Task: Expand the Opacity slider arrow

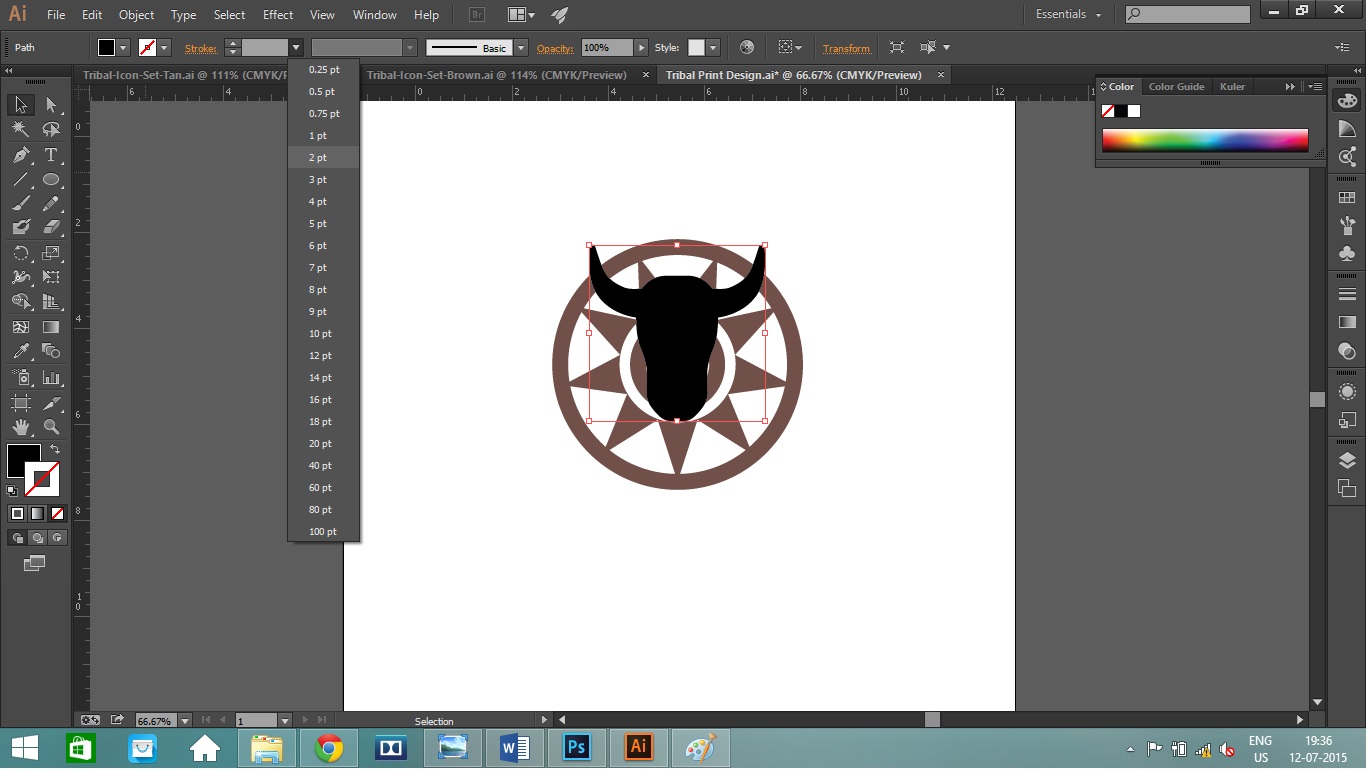Action: point(642,48)
